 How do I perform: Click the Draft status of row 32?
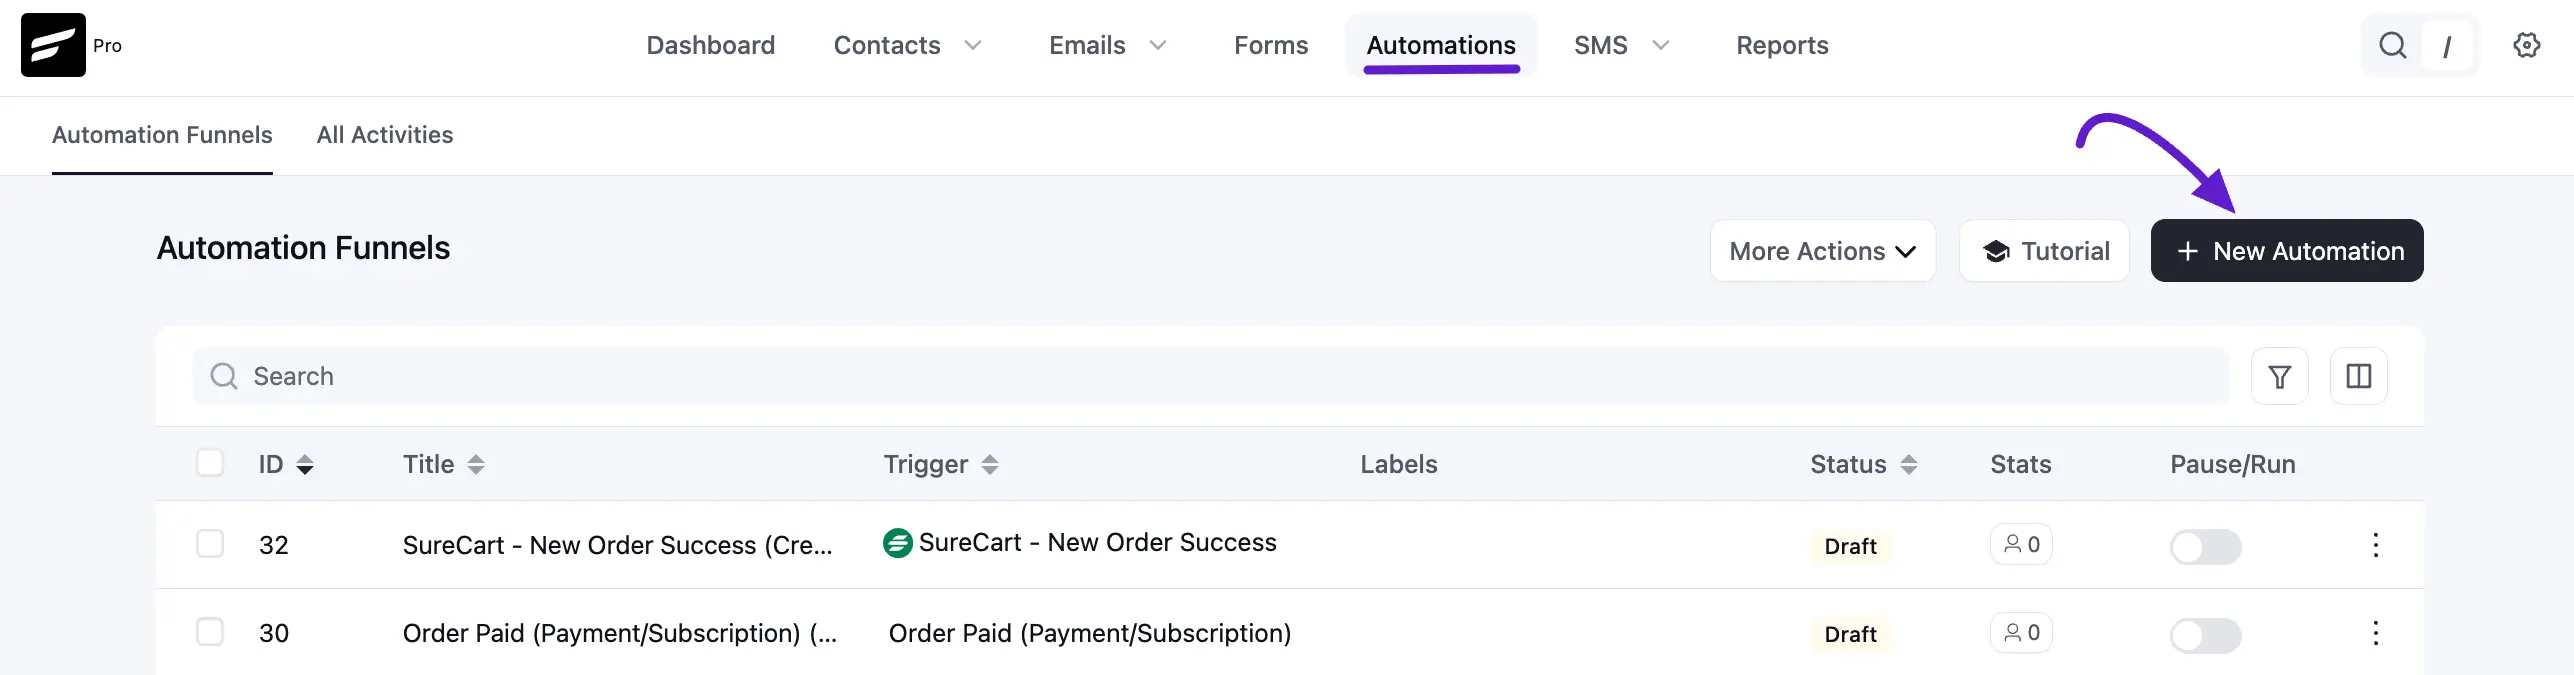click(x=1850, y=546)
